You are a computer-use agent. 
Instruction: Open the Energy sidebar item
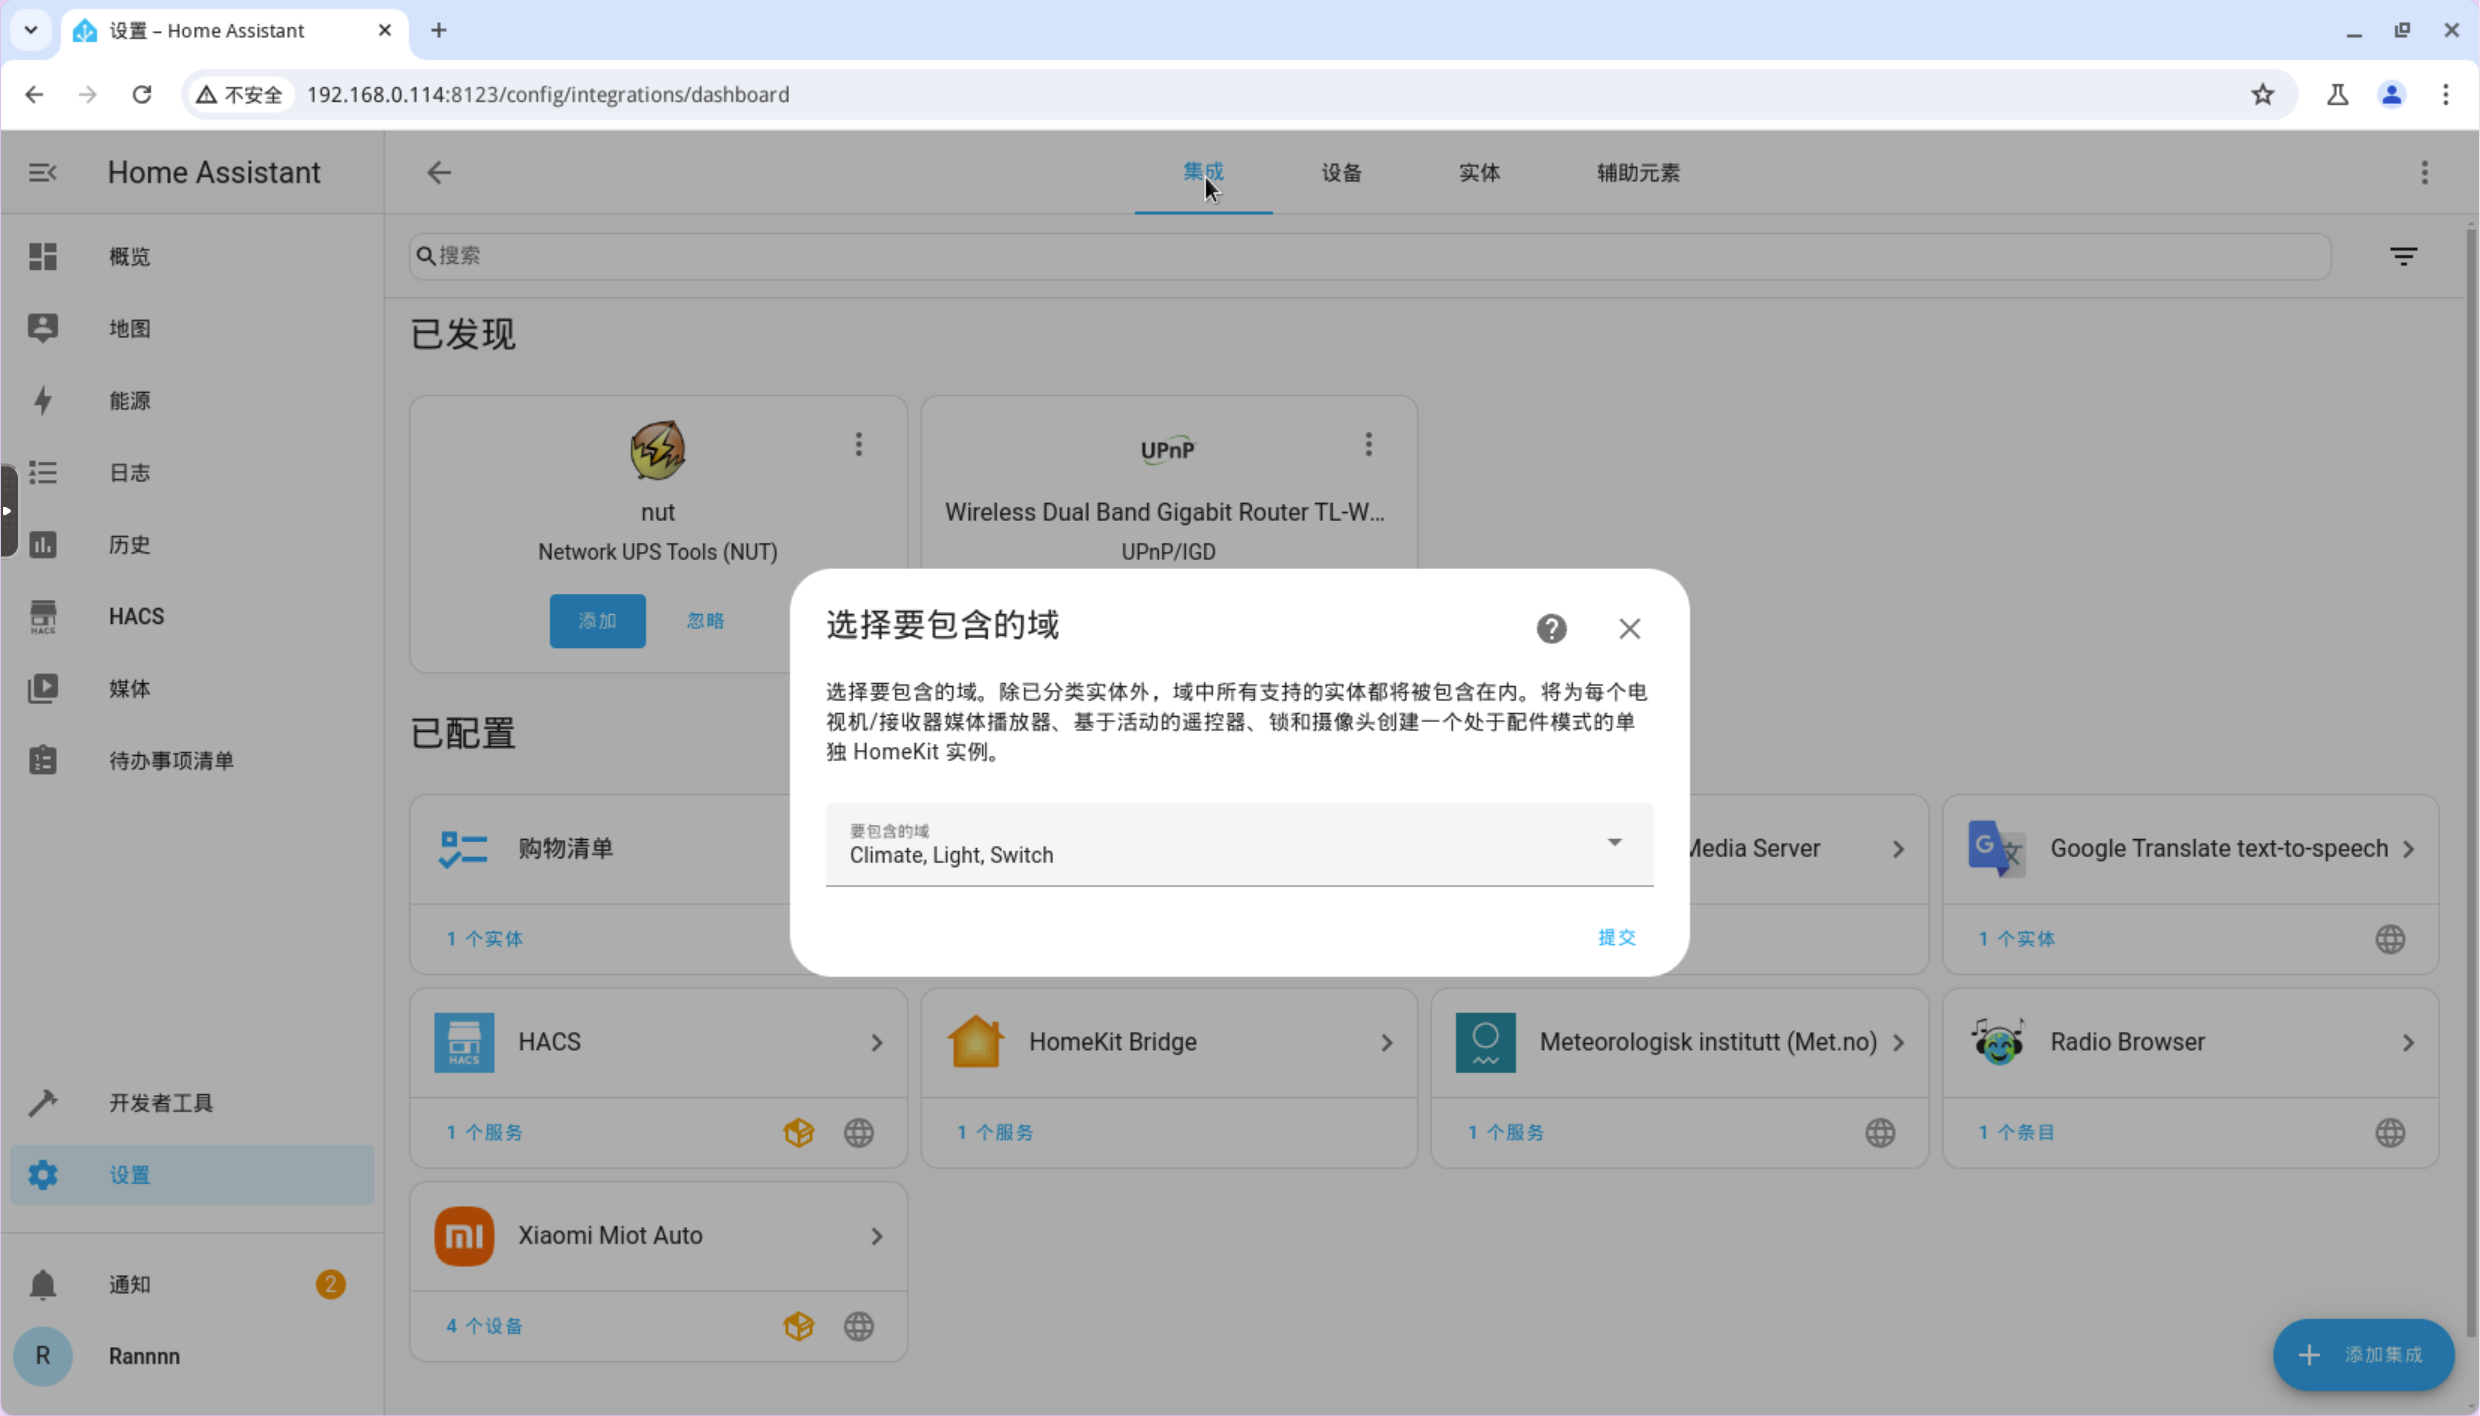[129, 400]
